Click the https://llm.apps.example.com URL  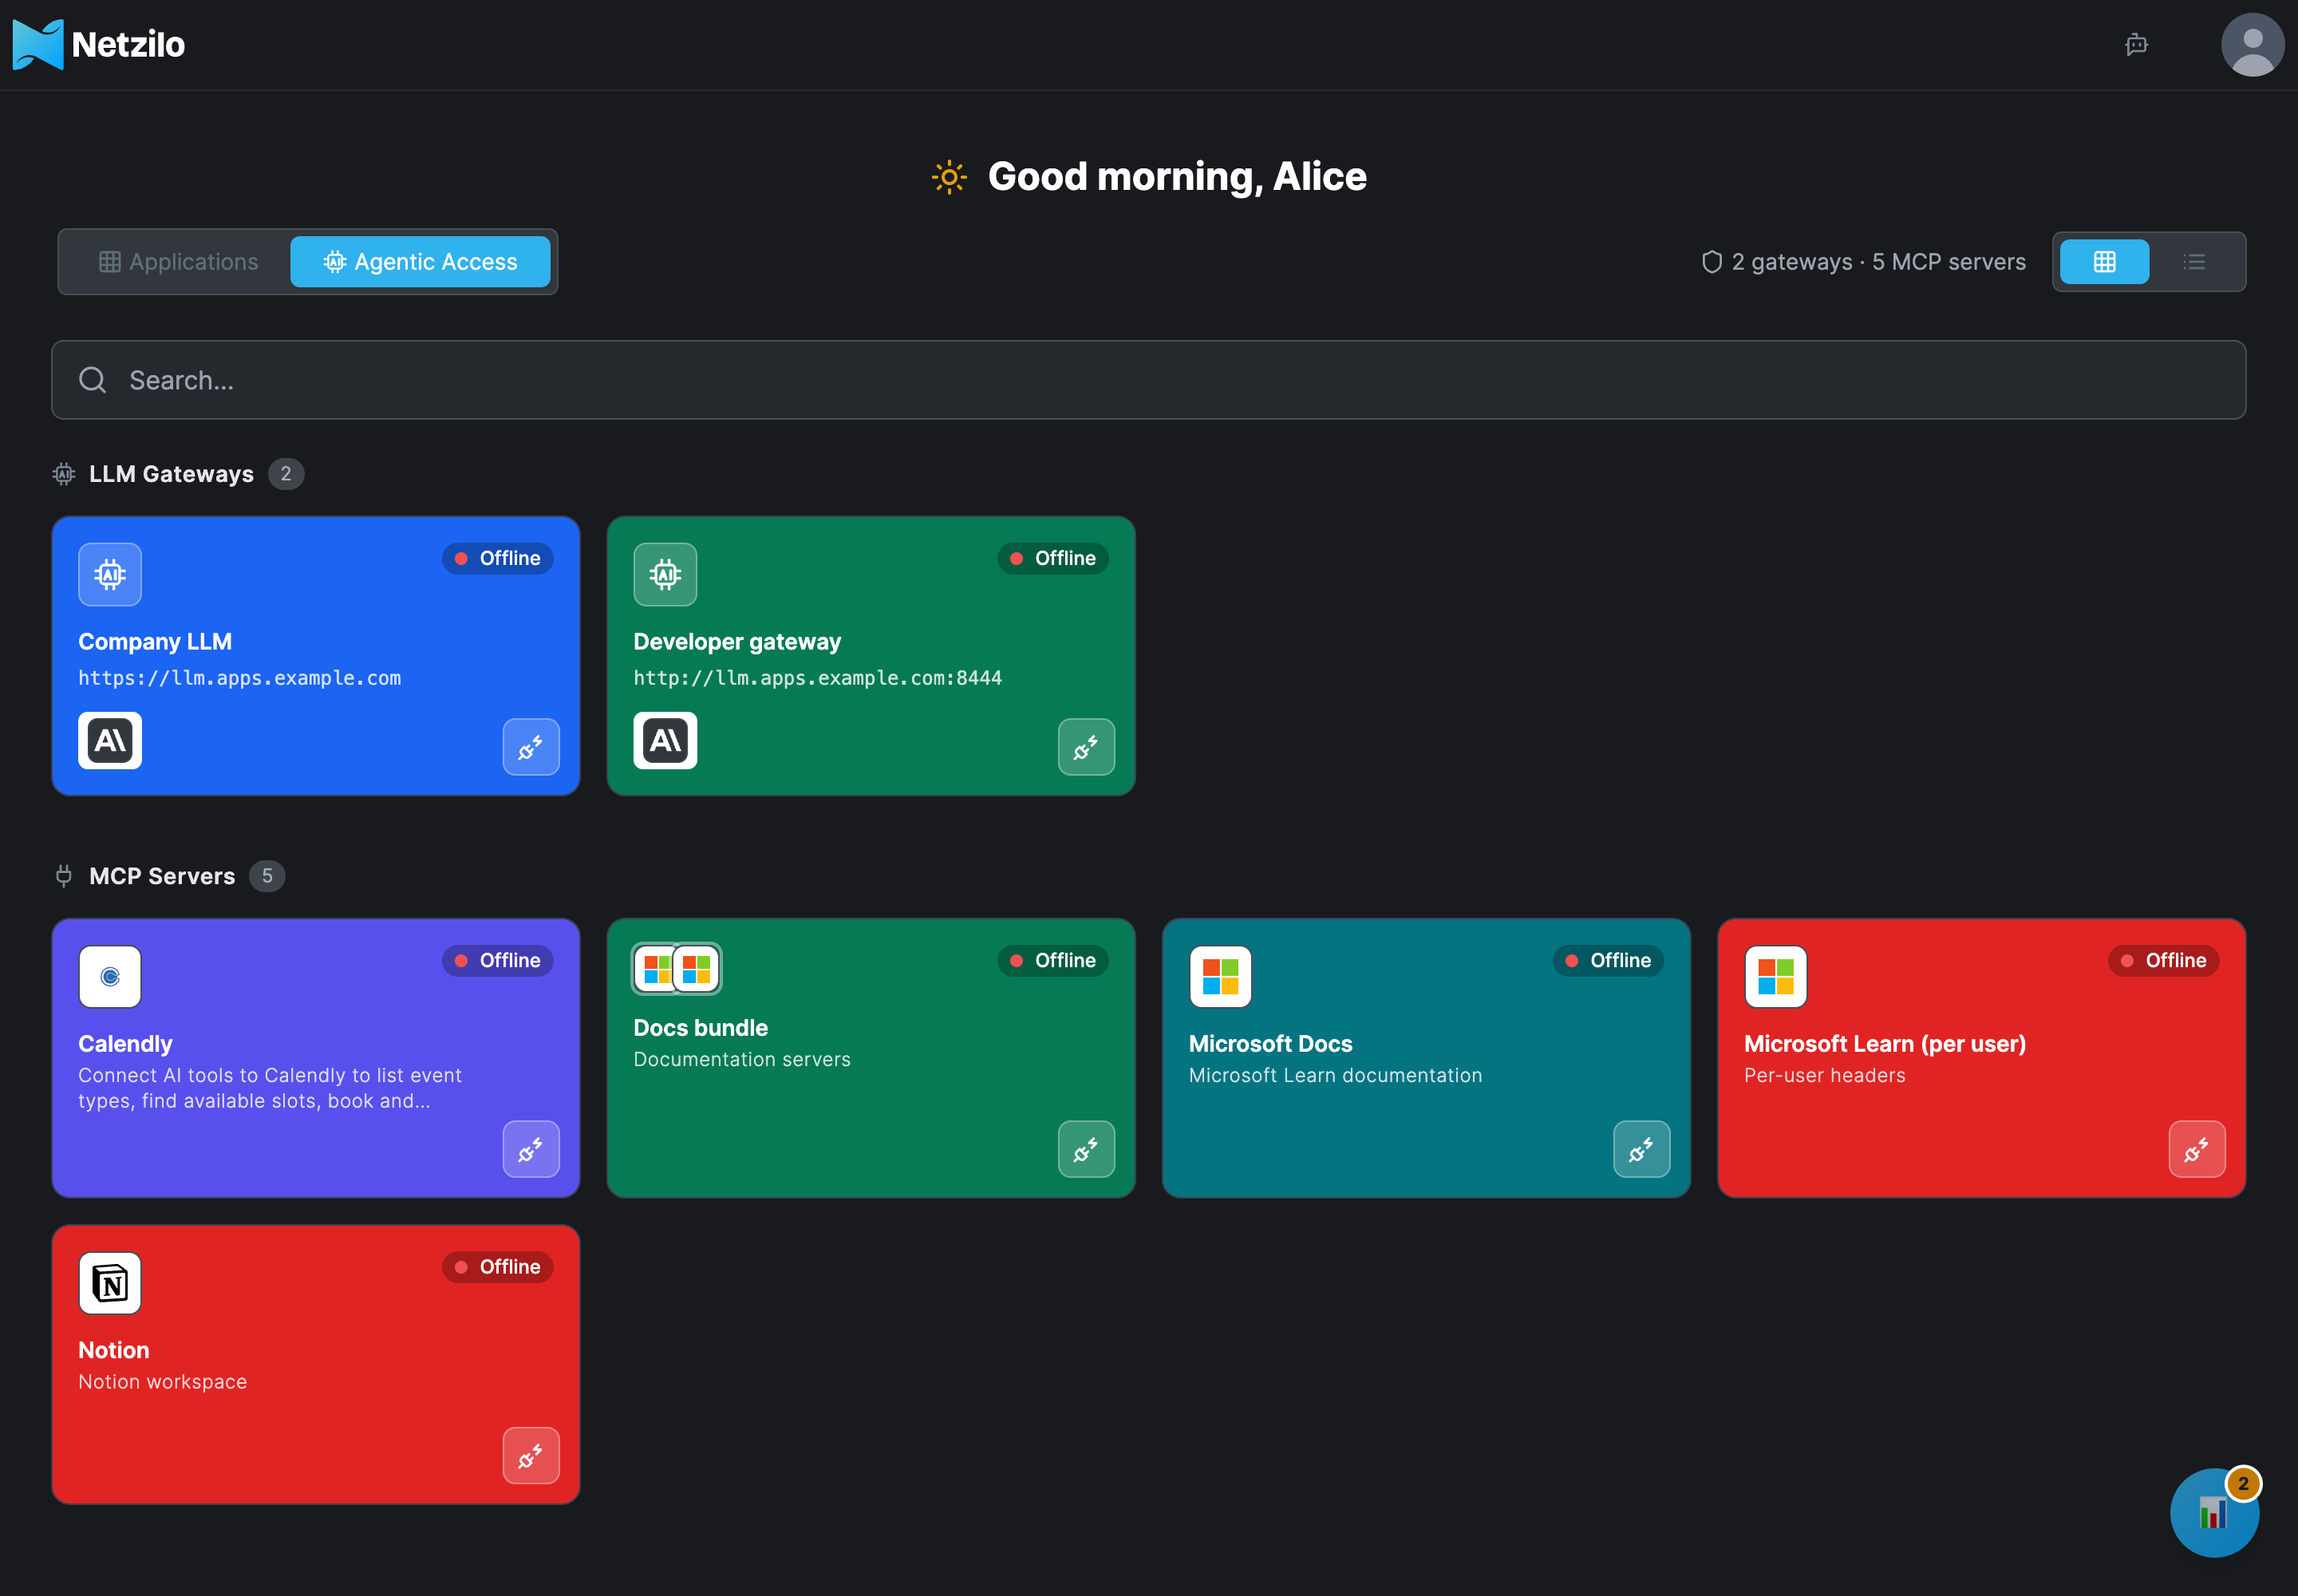[240, 678]
